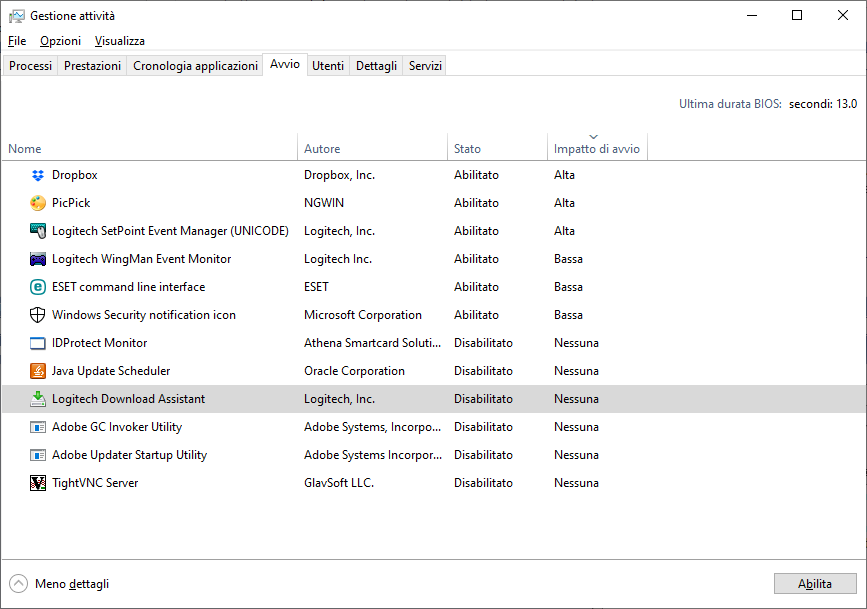Select Adobe Updater Startup Utility text
The width and height of the screenshot is (867, 609).
coord(129,455)
